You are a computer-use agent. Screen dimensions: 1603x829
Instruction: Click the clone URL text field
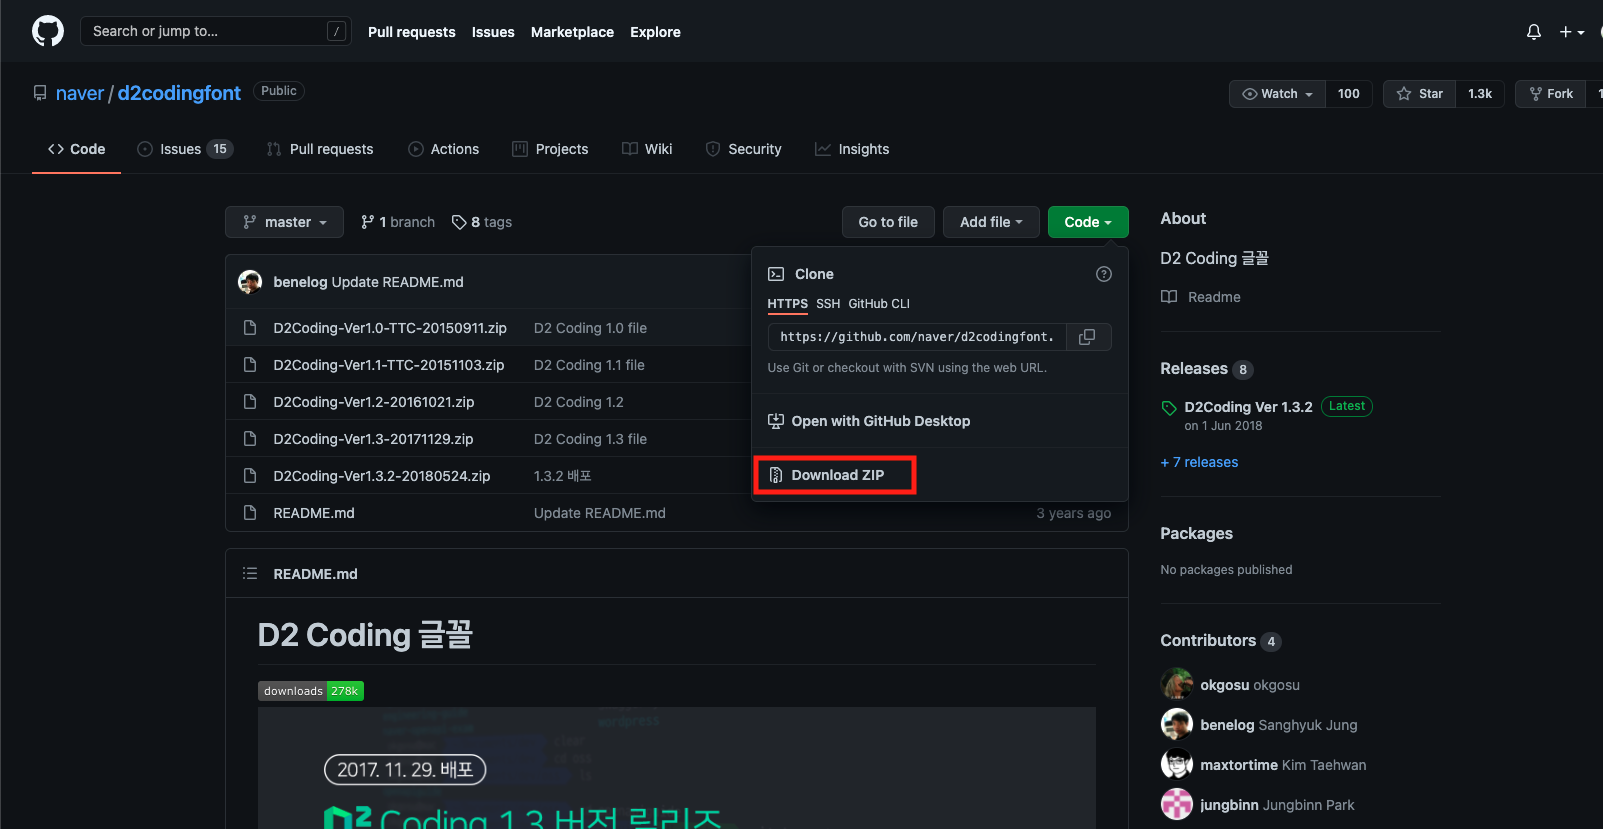click(x=917, y=337)
